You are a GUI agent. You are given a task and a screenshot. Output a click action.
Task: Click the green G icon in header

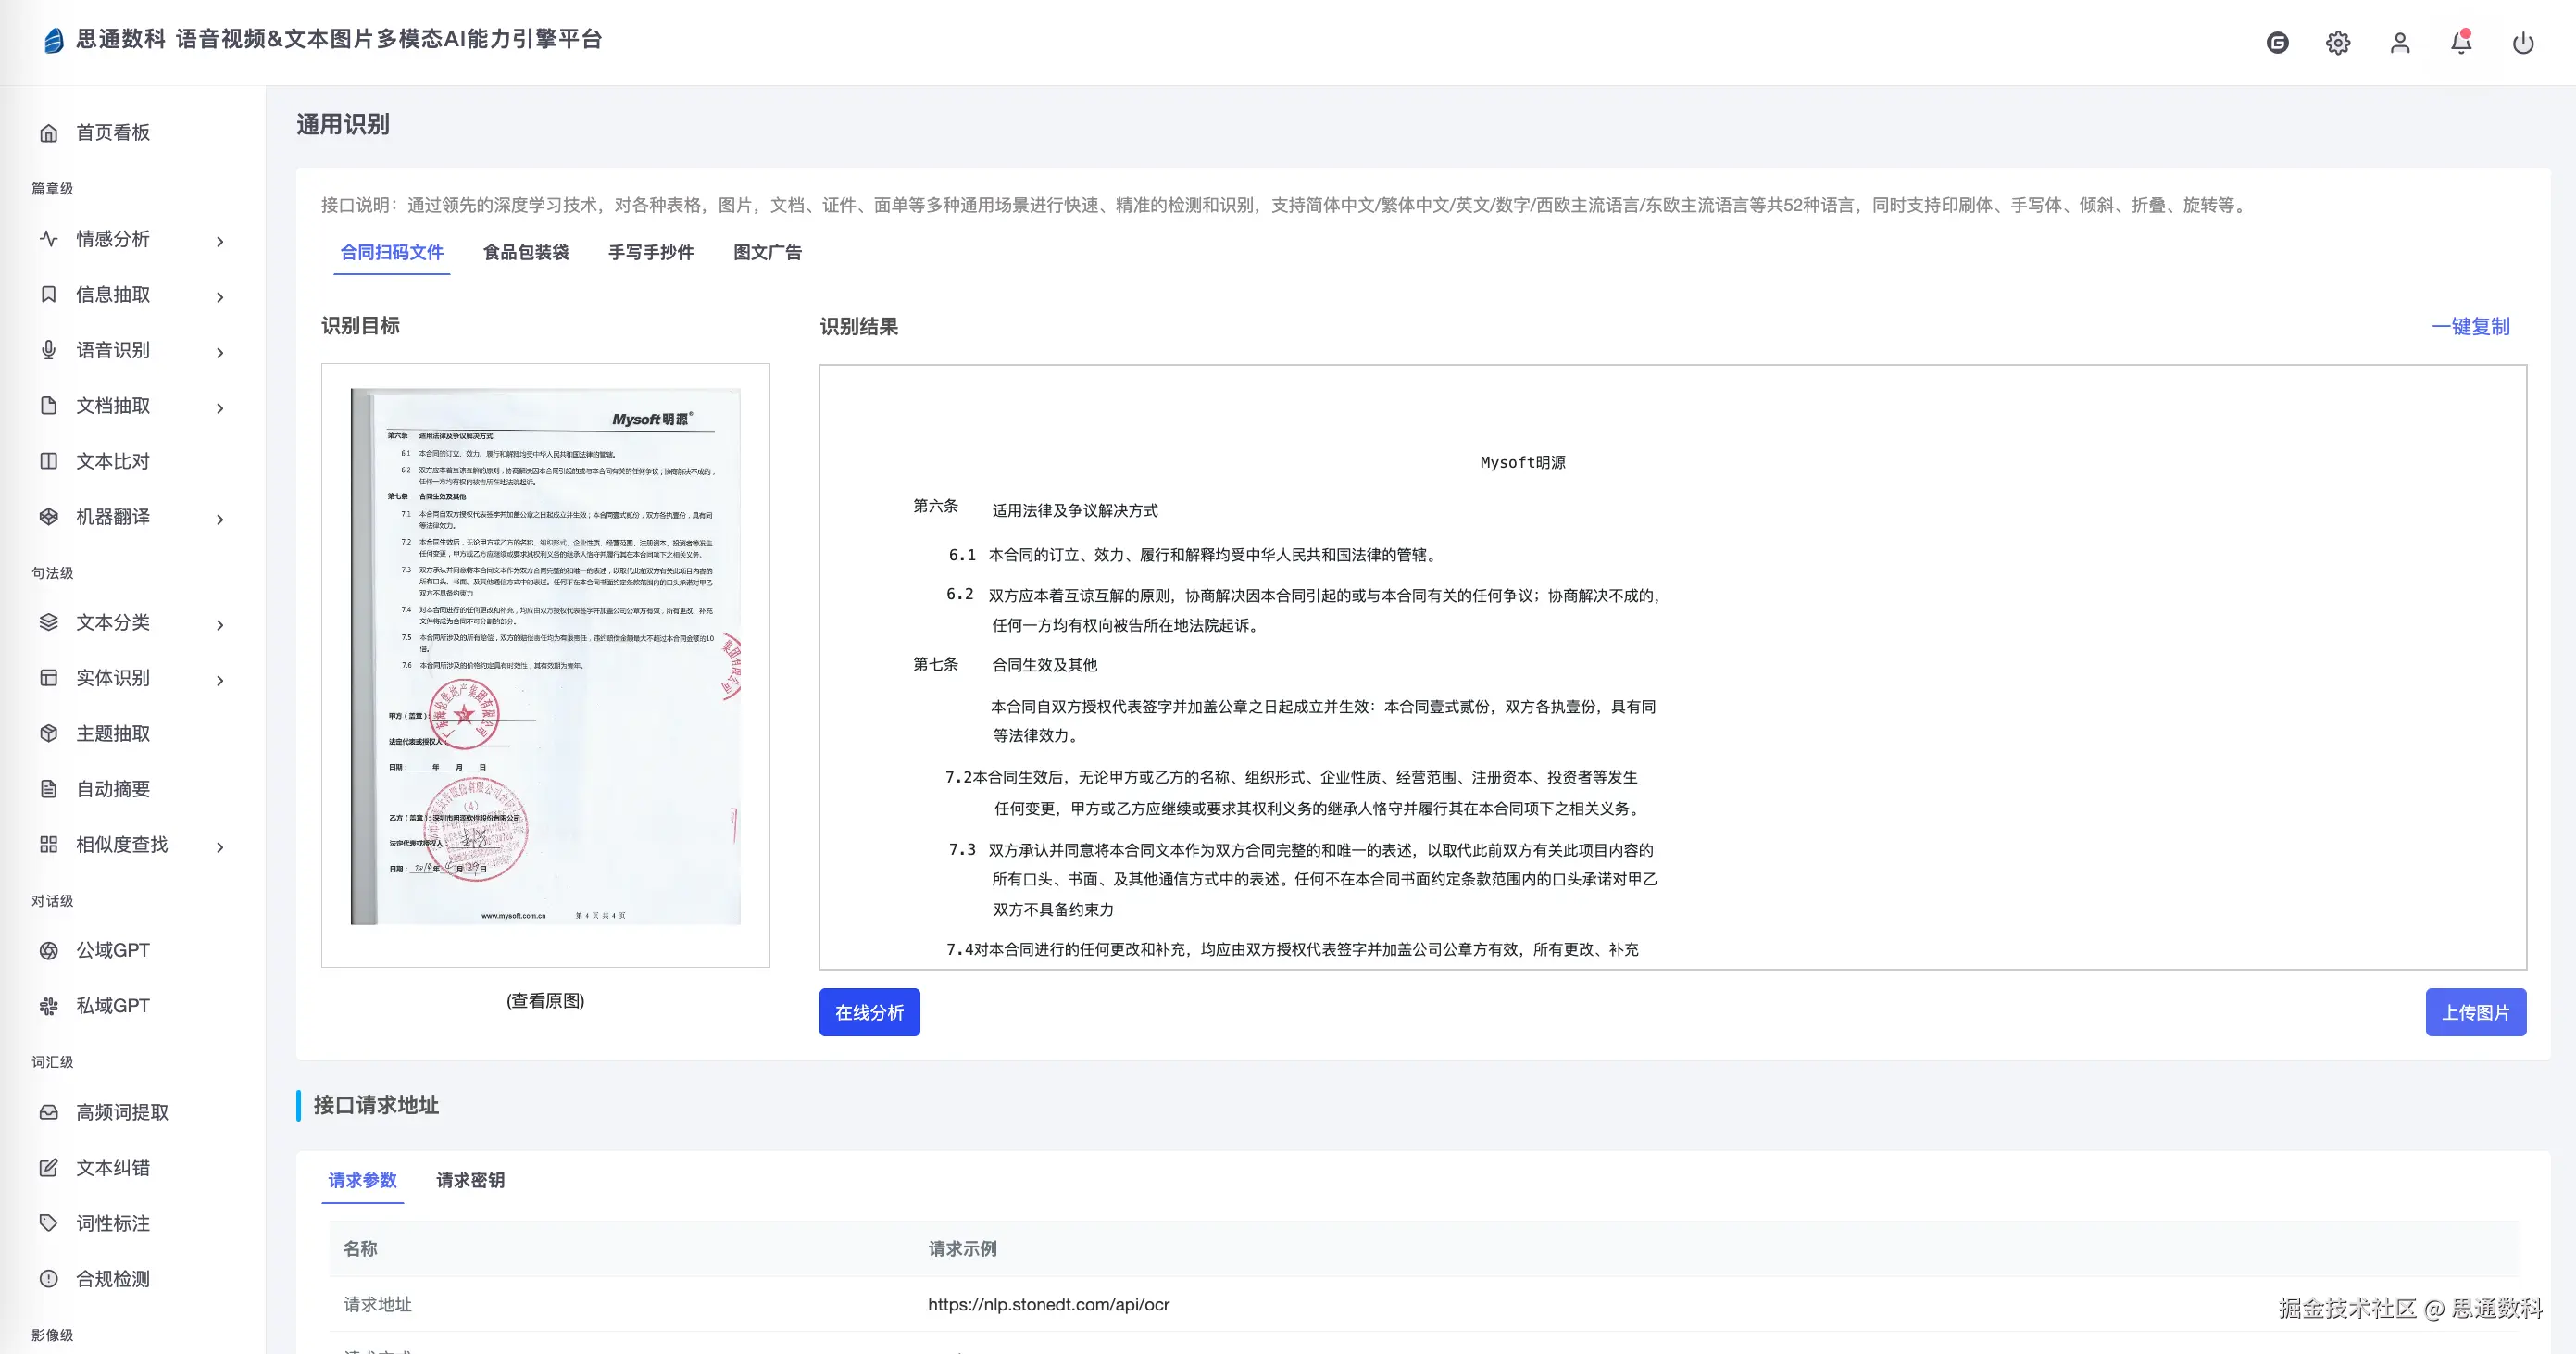[2277, 43]
